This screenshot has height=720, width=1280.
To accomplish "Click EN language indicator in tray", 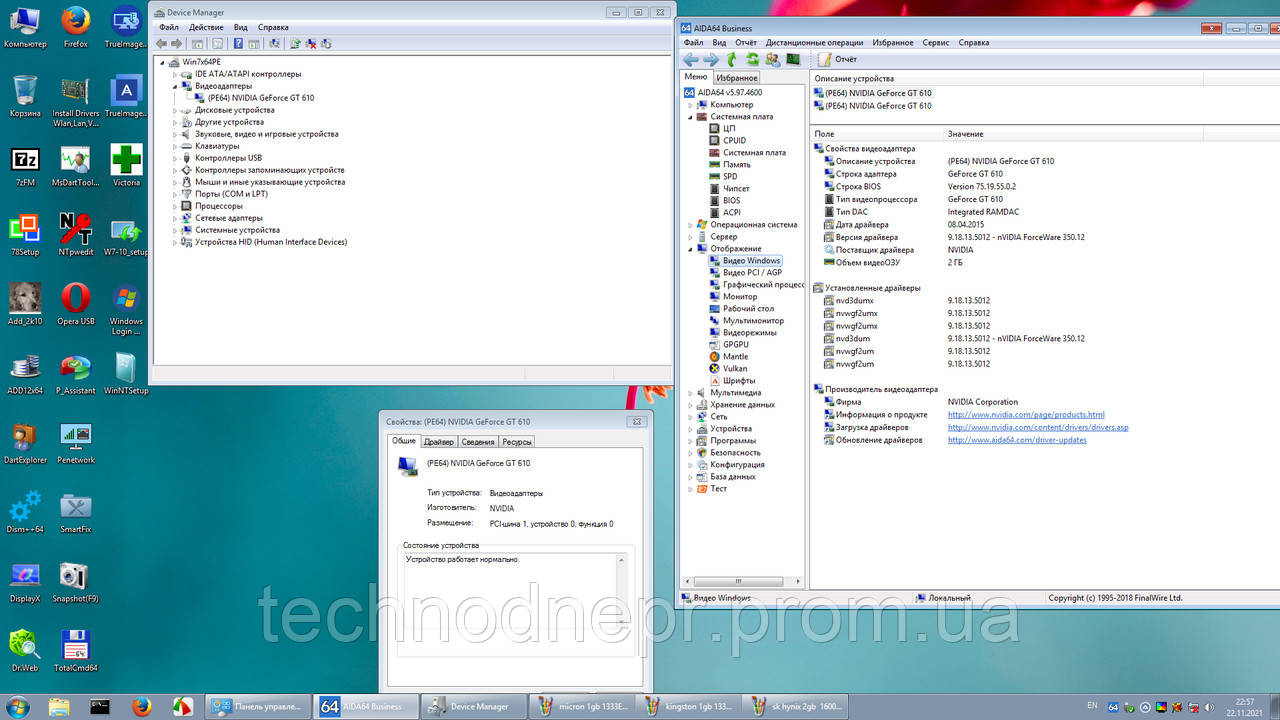I will click(1092, 706).
